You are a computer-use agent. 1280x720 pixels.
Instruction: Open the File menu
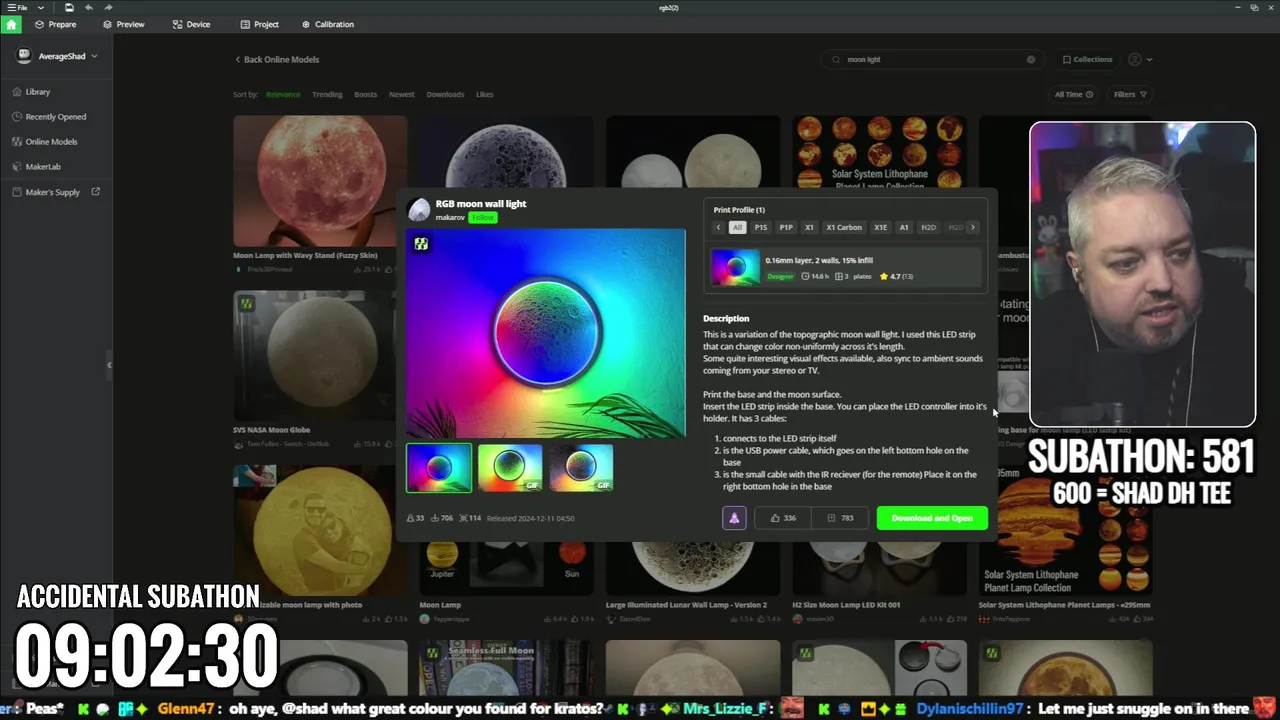pyautogui.click(x=19, y=7)
